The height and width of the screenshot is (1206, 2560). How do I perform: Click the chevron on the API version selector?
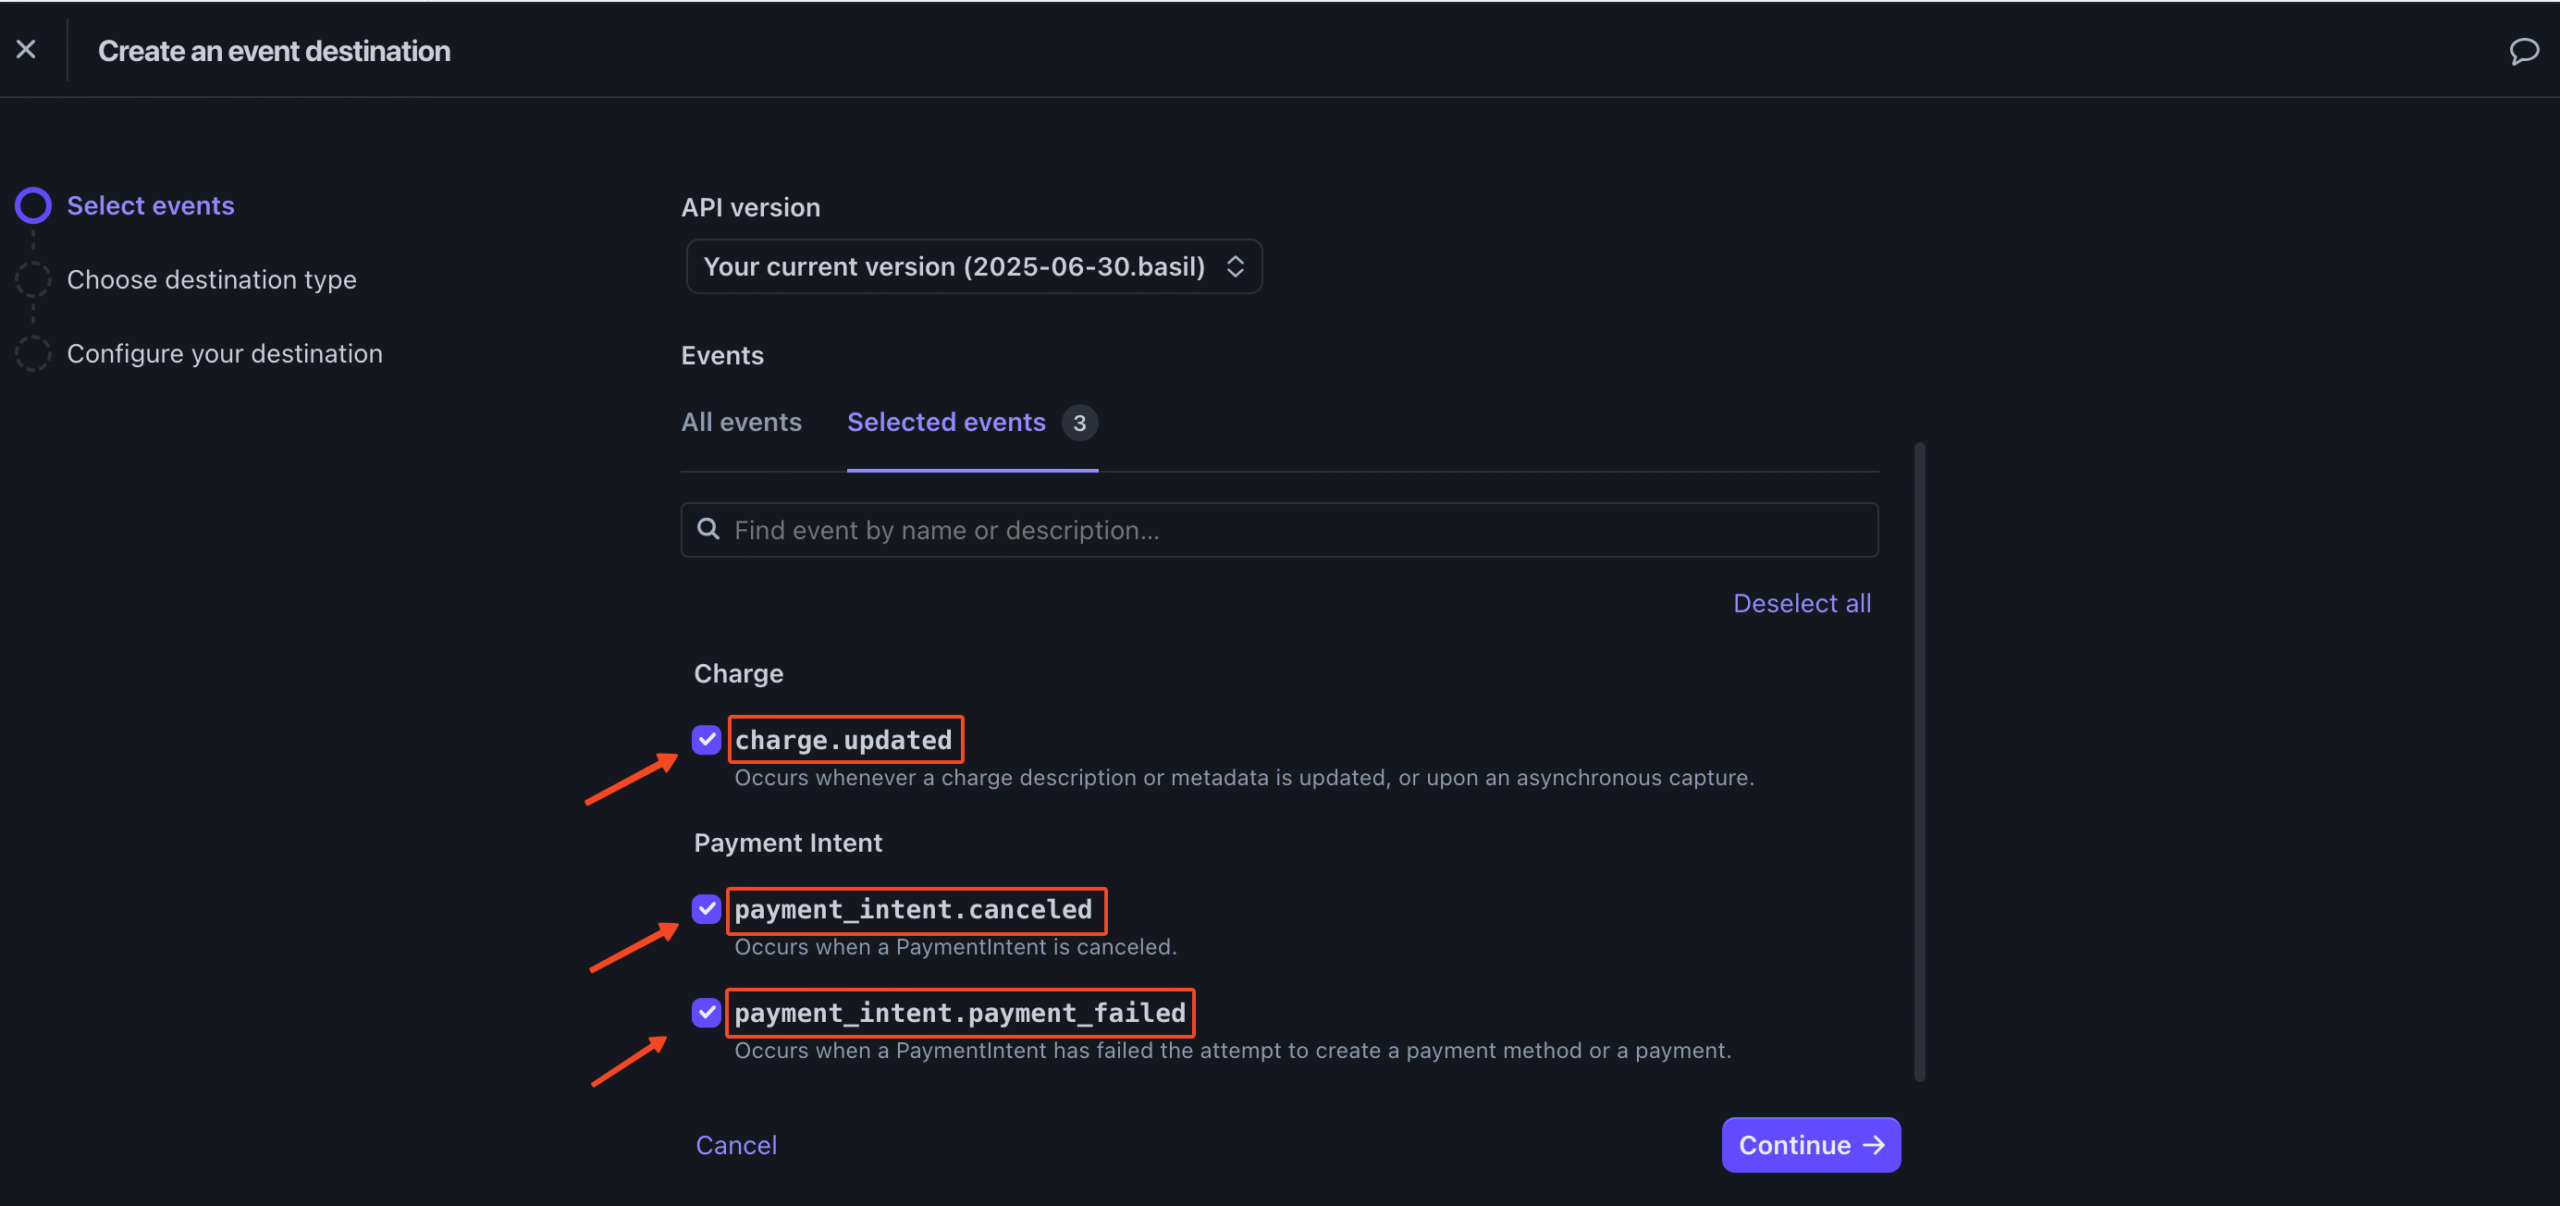point(1236,266)
